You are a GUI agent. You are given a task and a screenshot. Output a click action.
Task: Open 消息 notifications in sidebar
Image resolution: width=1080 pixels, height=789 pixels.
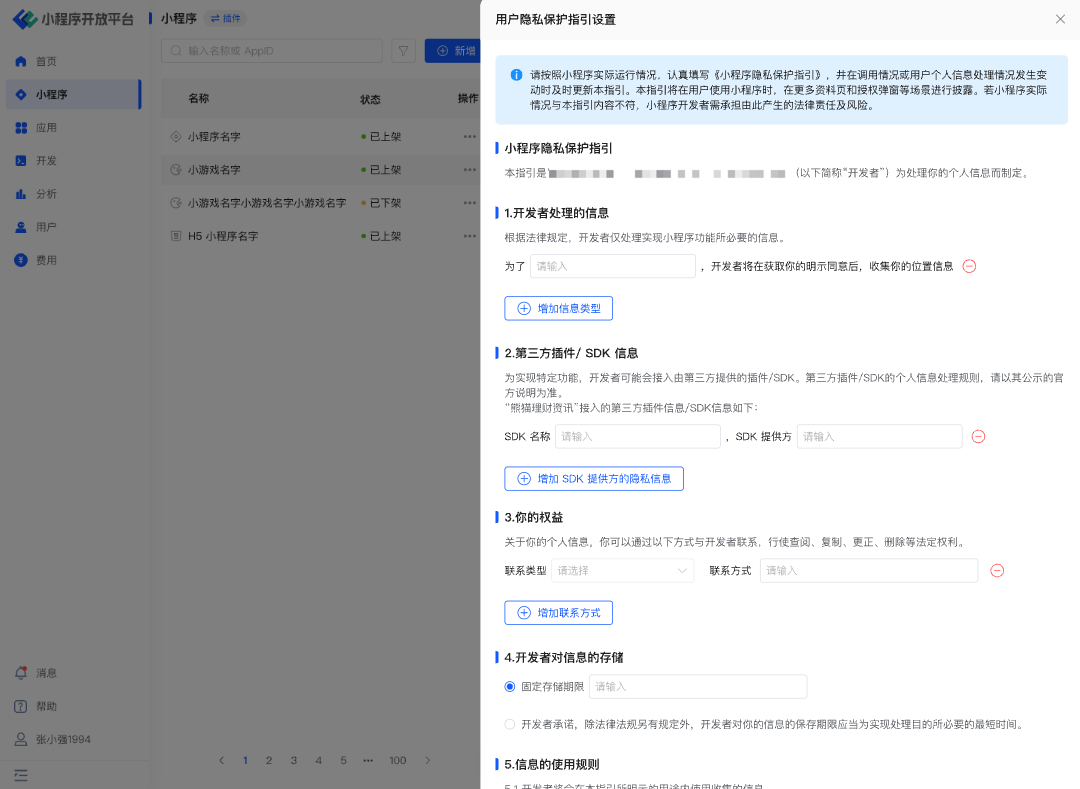(46, 673)
